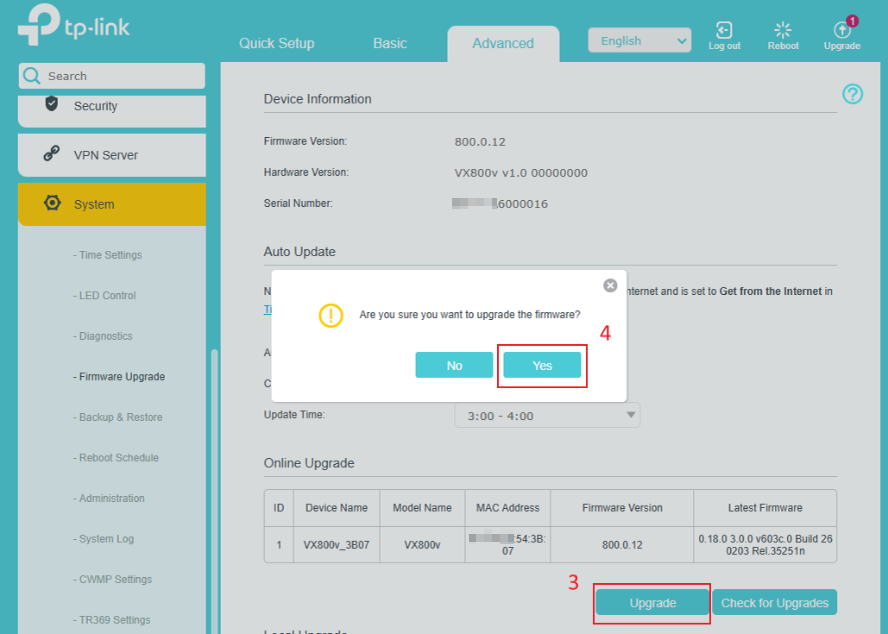Open the English language dropdown
The width and height of the screenshot is (888, 634).
pos(639,41)
